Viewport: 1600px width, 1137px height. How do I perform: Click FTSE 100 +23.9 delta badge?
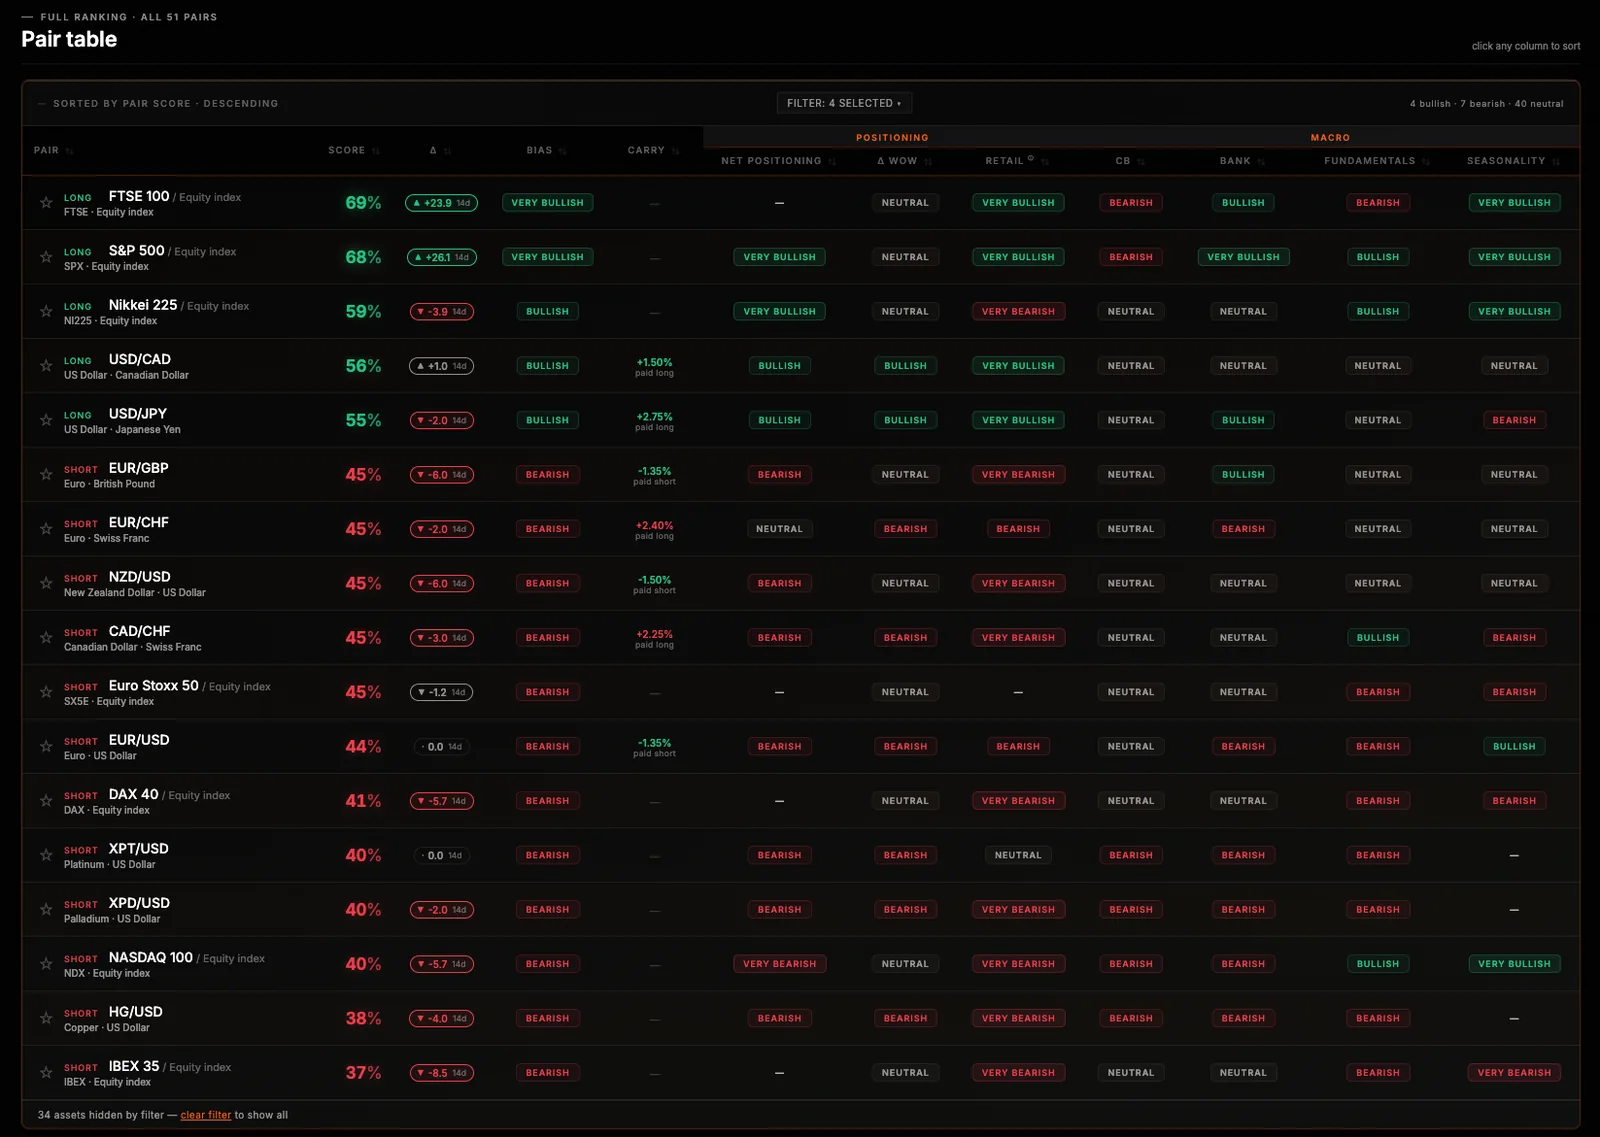(x=441, y=203)
